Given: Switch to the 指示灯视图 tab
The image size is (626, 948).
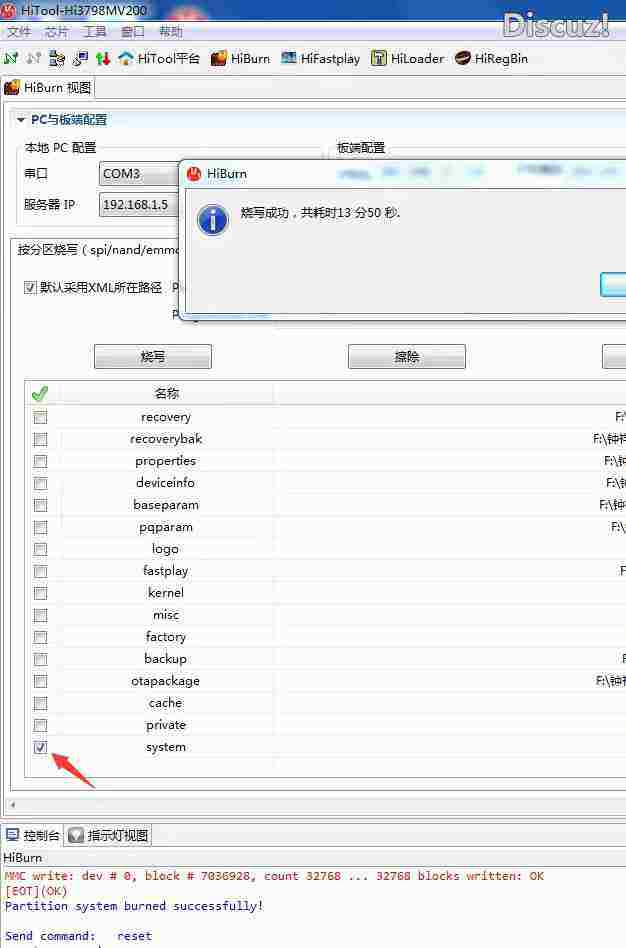Looking at the screenshot, I should click(108, 835).
